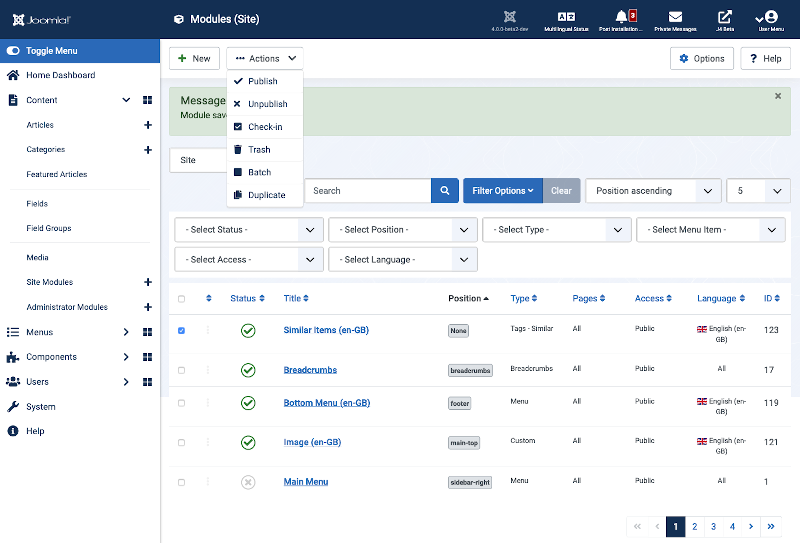Uncheck the Similar Items row checkbox
This screenshot has height=543, width=800.
pos(181,330)
